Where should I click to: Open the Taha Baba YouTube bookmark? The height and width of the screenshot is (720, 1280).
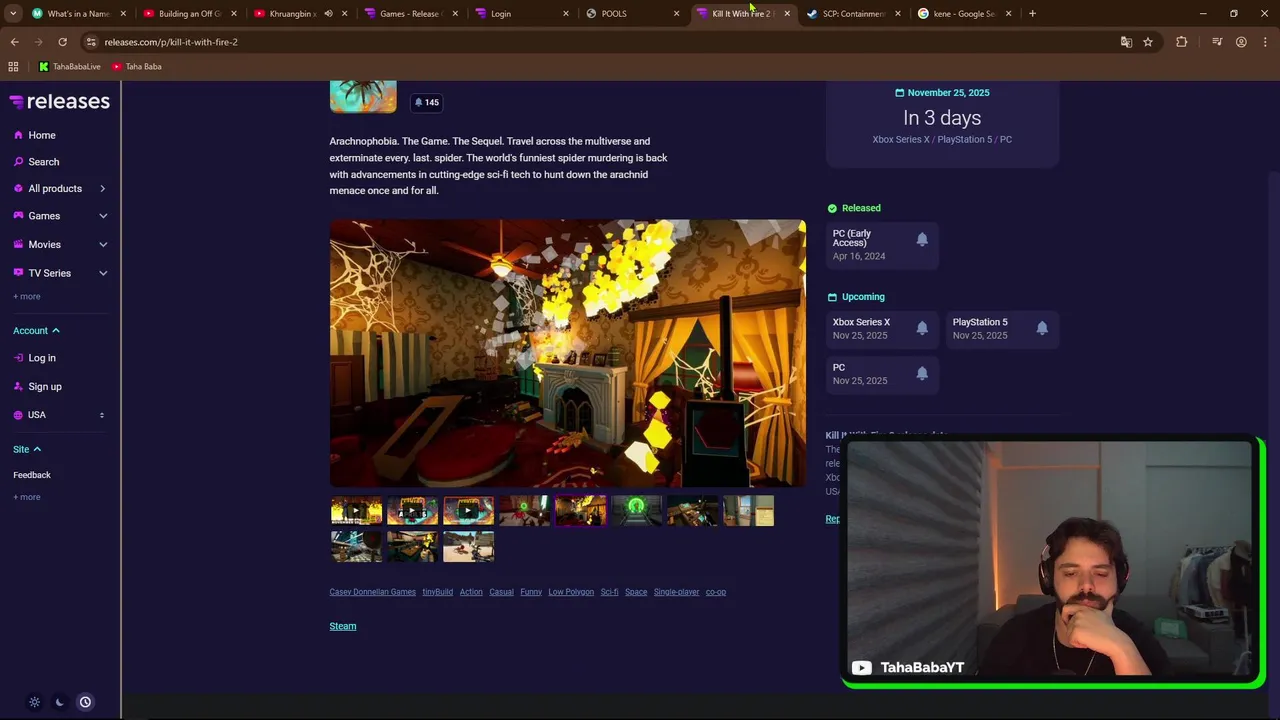pos(137,67)
